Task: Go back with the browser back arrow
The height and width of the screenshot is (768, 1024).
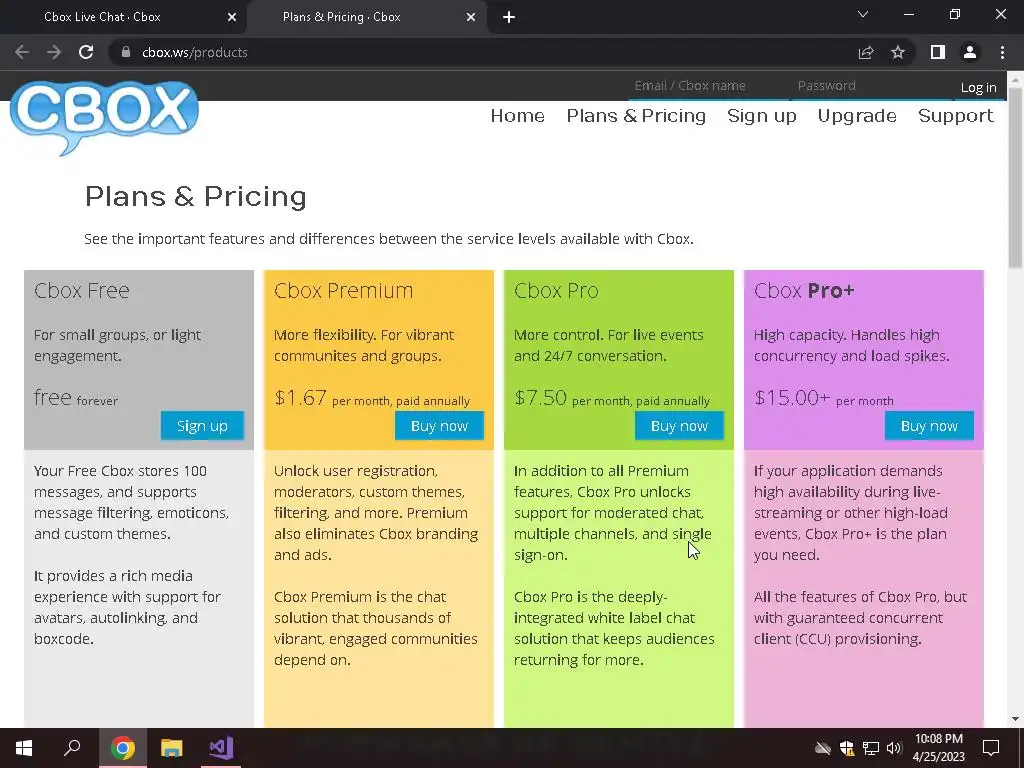Action: pos(22,52)
